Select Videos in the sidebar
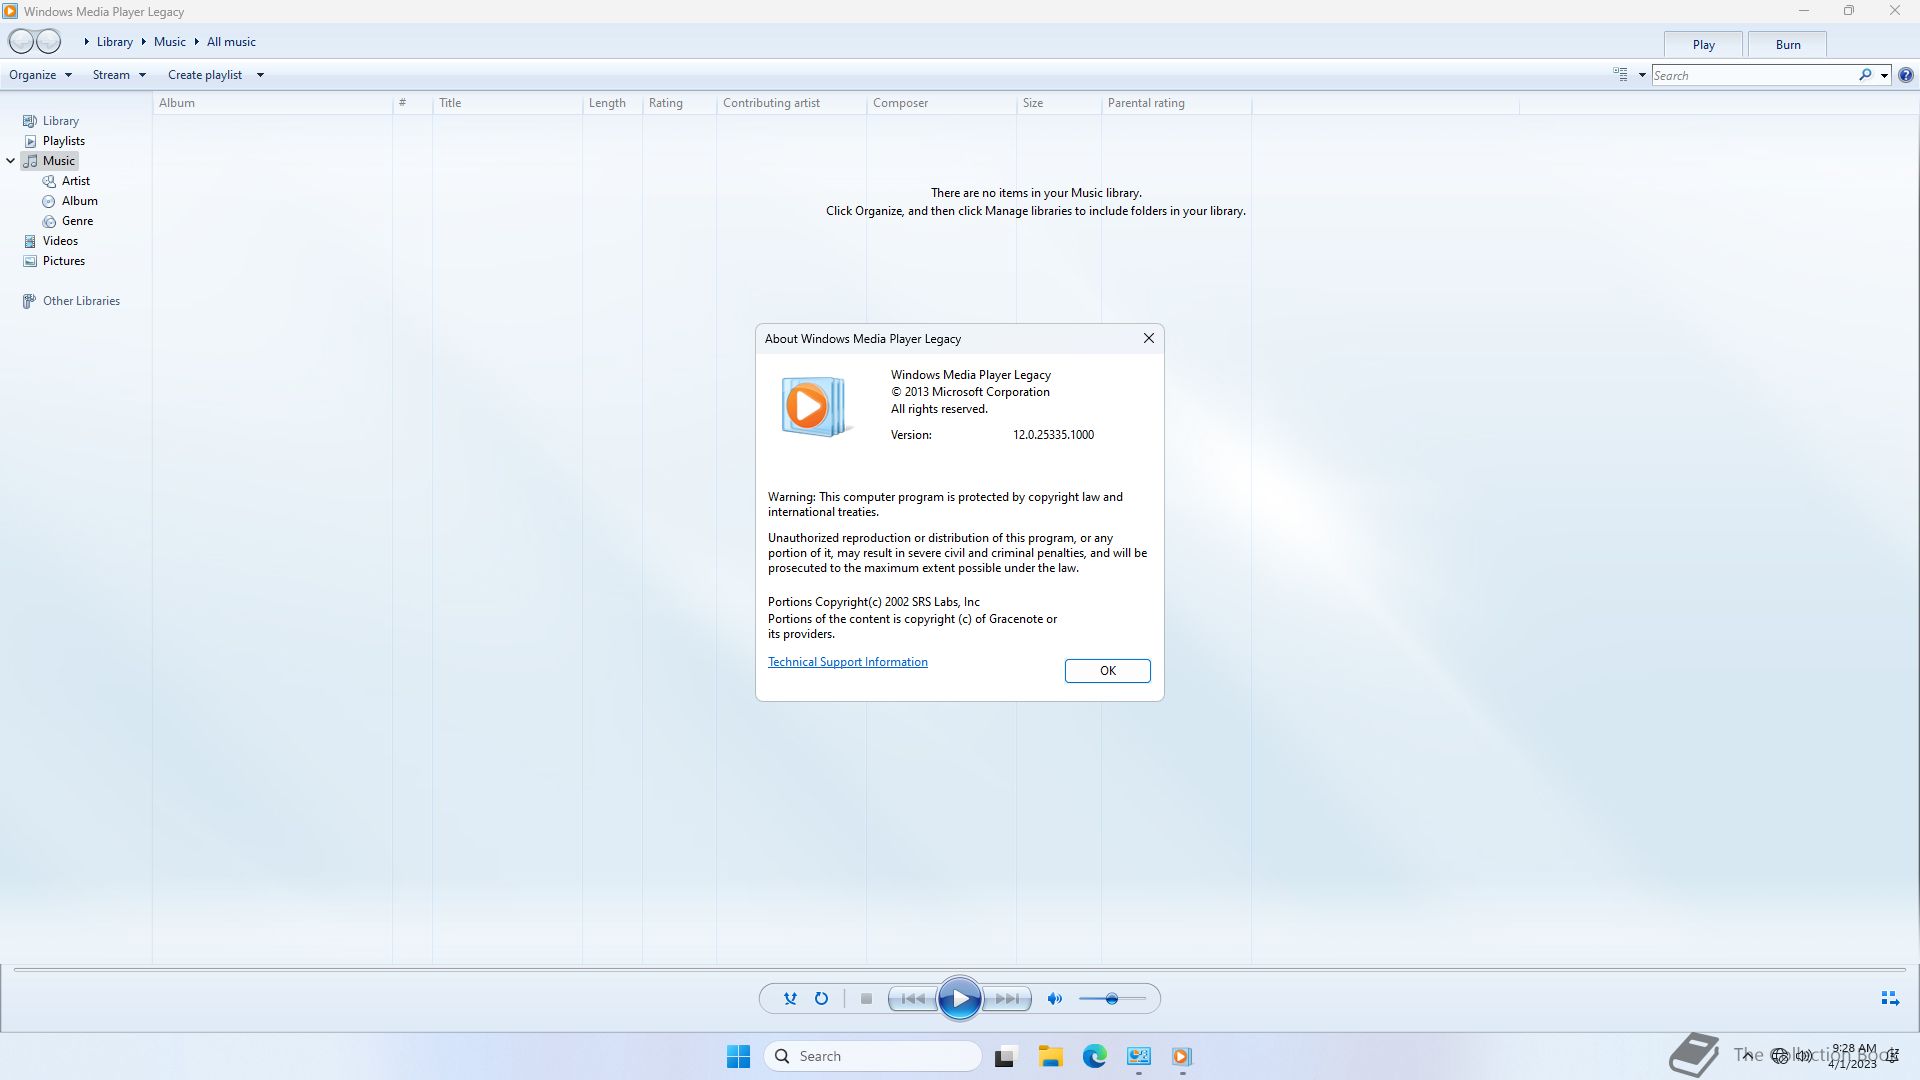 [x=60, y=241]
